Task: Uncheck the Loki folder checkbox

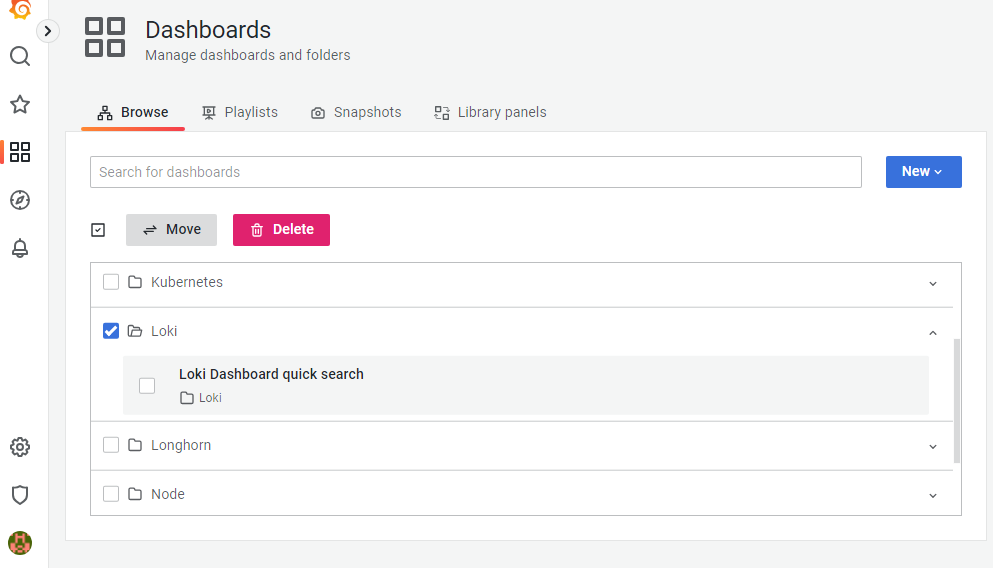Action: (111, 331)
